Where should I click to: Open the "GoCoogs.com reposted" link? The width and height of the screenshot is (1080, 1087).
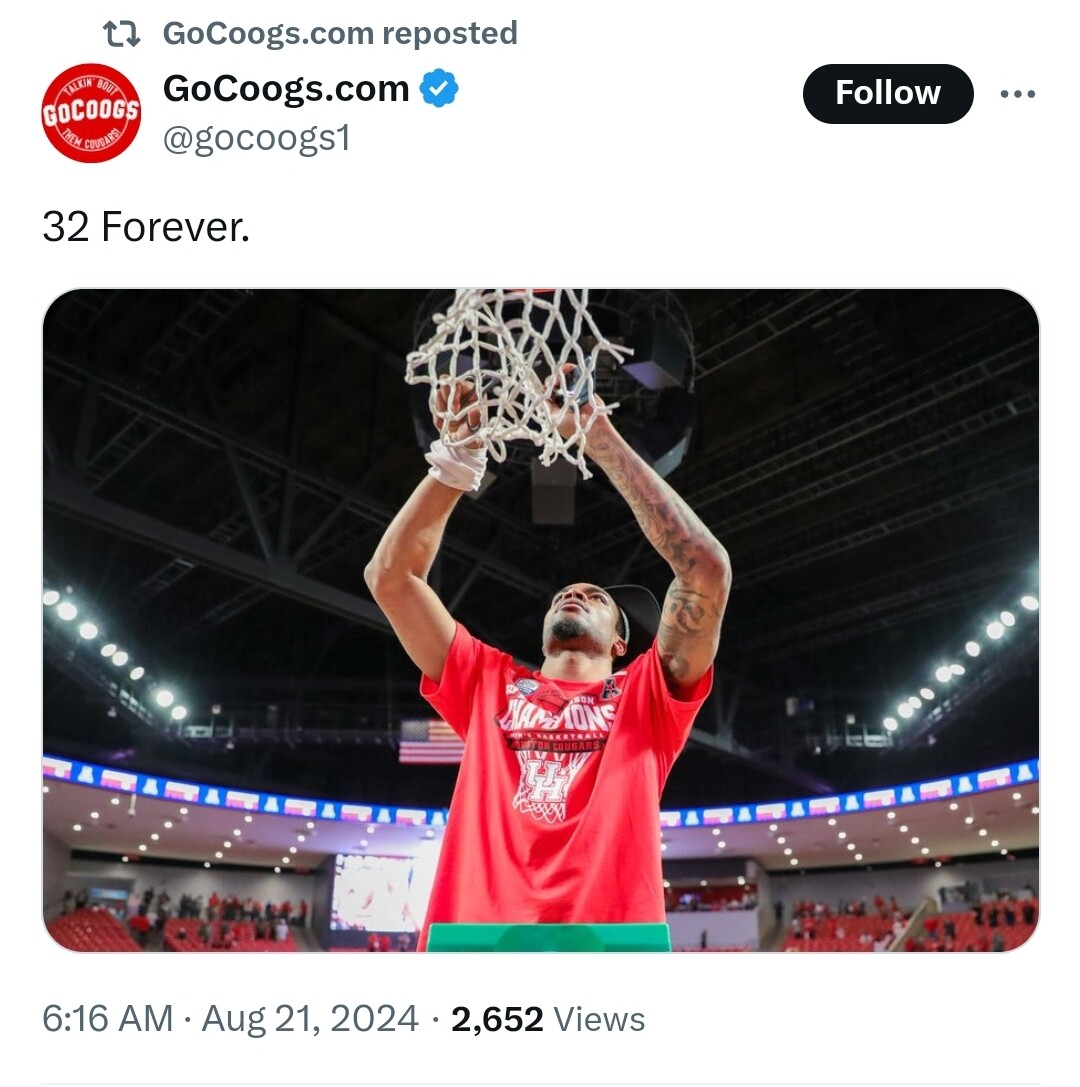tap(340, 34)
